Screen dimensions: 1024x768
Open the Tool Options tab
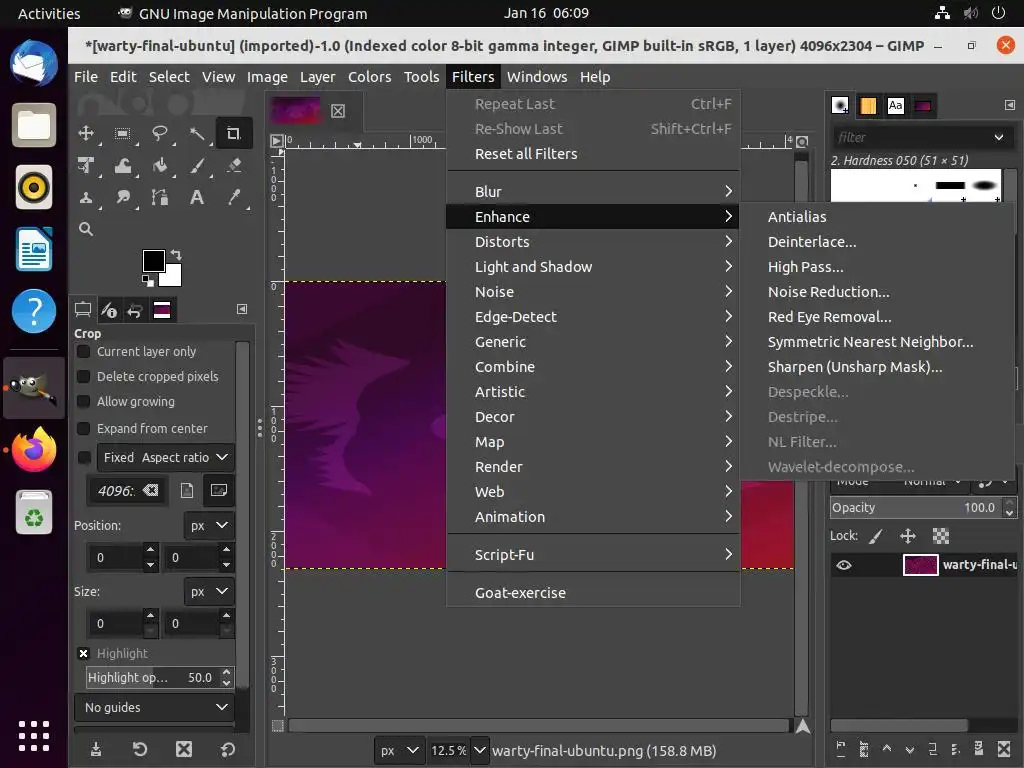pyautogui.click(x=83, y=310)
